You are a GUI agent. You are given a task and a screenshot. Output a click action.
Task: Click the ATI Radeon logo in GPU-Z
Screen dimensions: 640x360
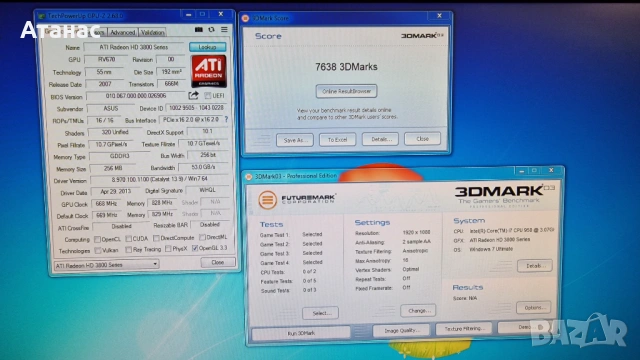(x=209, y=71)
